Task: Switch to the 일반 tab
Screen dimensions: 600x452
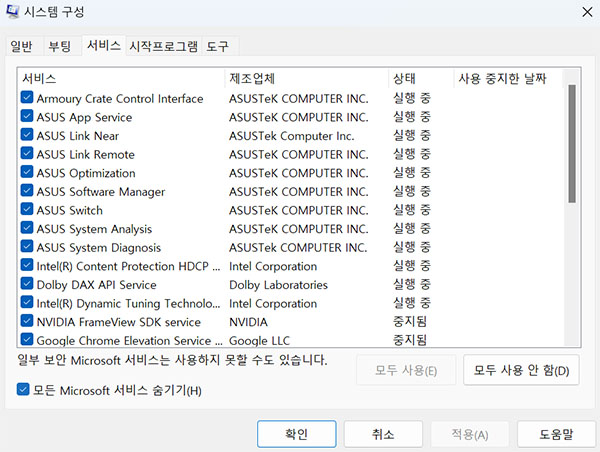Action: (x=21, y=46)
